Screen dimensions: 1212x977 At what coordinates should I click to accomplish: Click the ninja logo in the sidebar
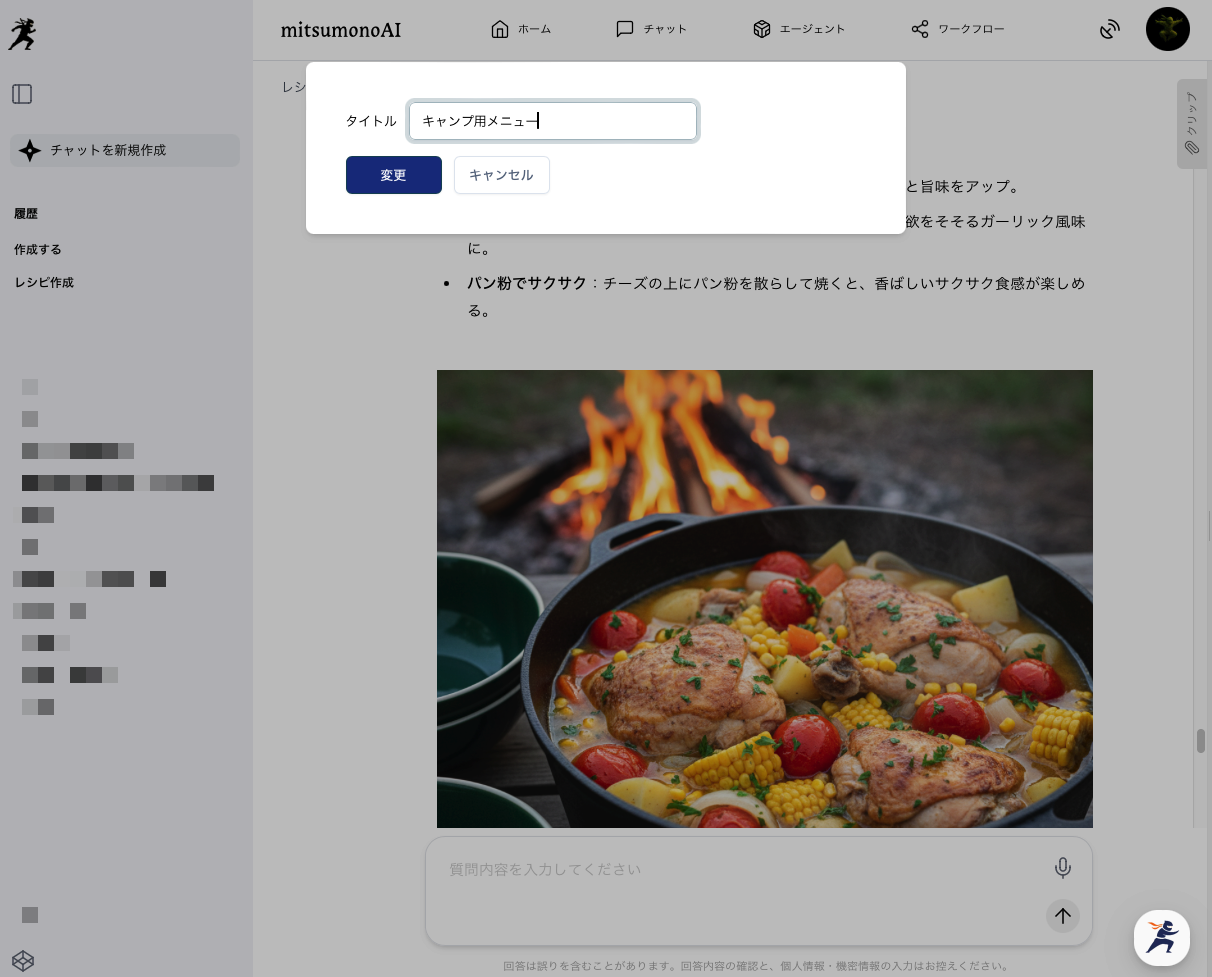(x=22, y=35)
